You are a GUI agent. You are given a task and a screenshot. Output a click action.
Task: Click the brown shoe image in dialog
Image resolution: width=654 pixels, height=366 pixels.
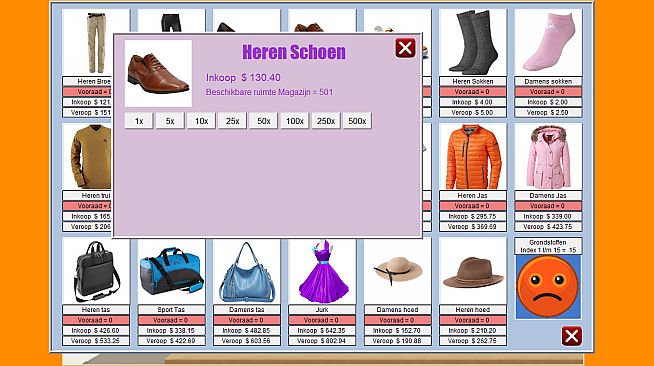pos(158,73)
